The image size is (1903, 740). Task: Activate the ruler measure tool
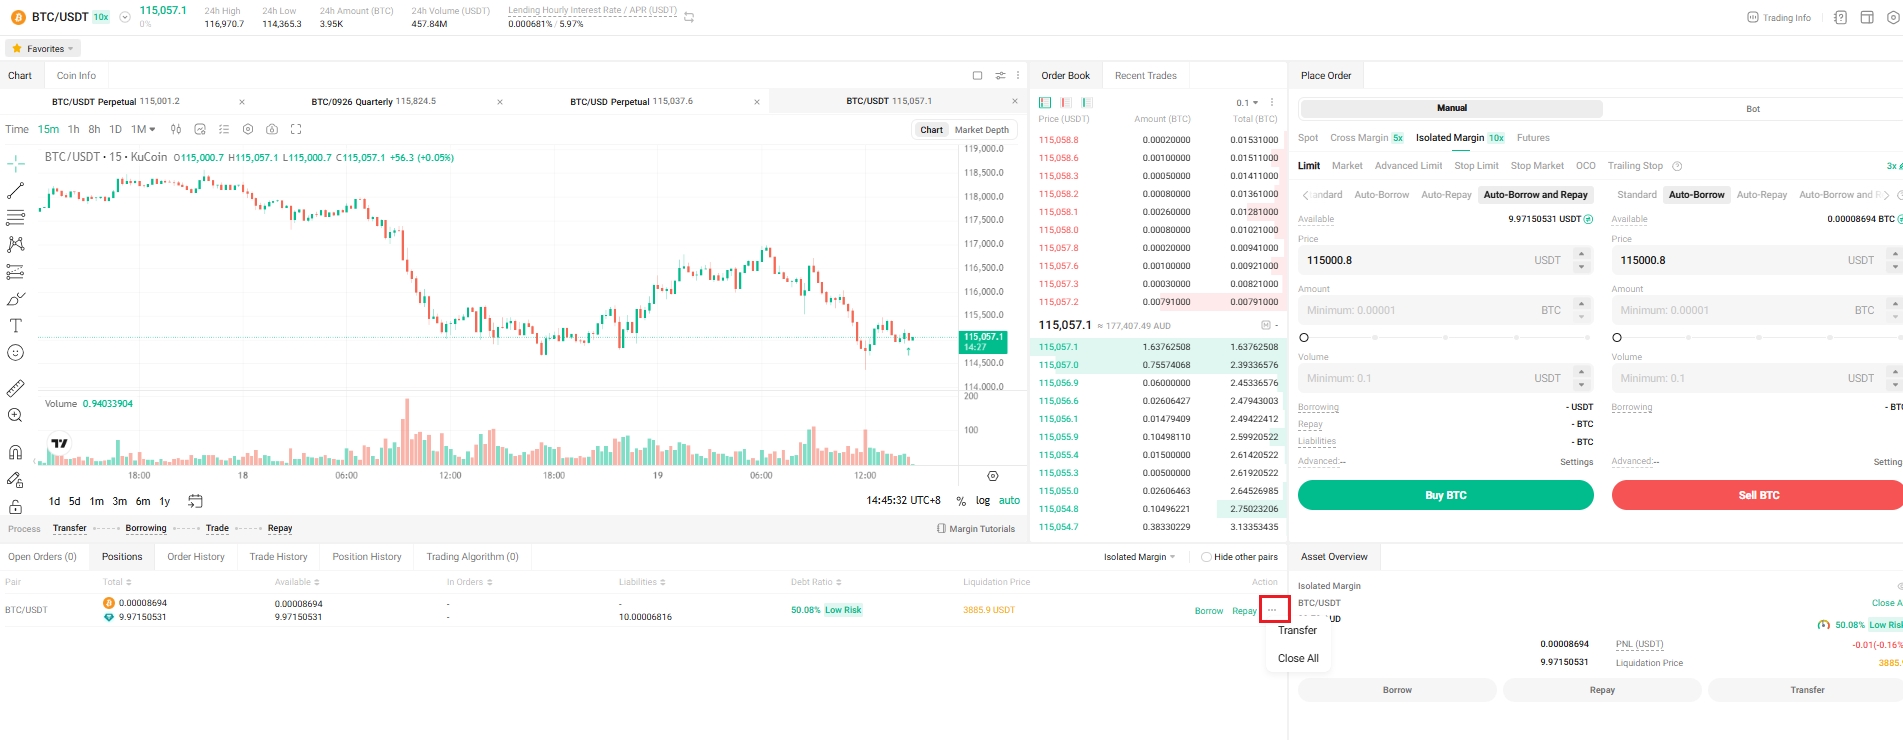click(15, 388)
